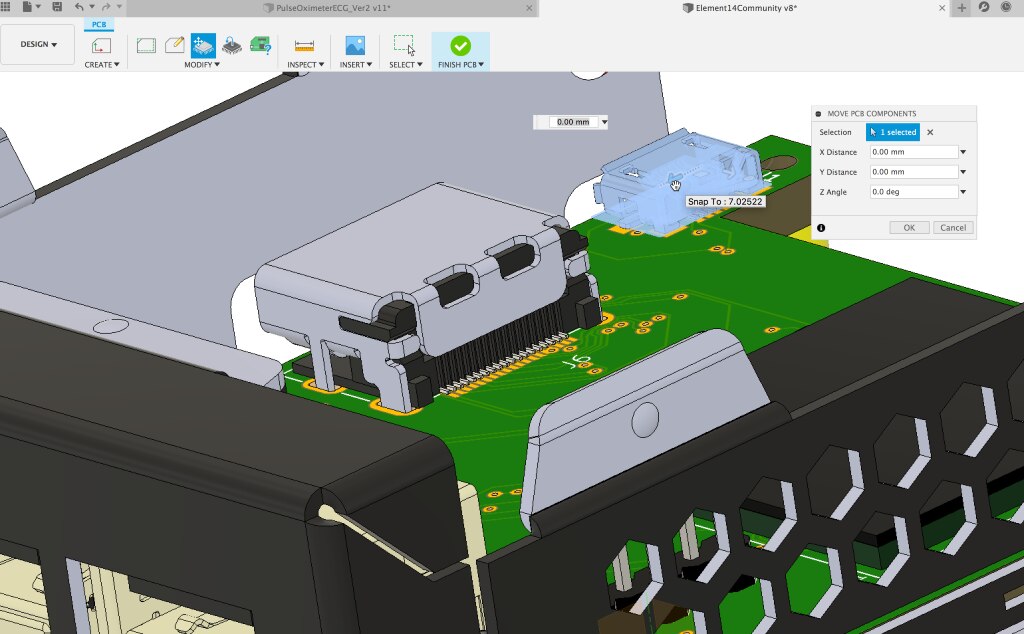The width and height of the screenshot is (1024, 634).
Task: Cancel the Move PCB Components dialog
Action: point(952,228)
